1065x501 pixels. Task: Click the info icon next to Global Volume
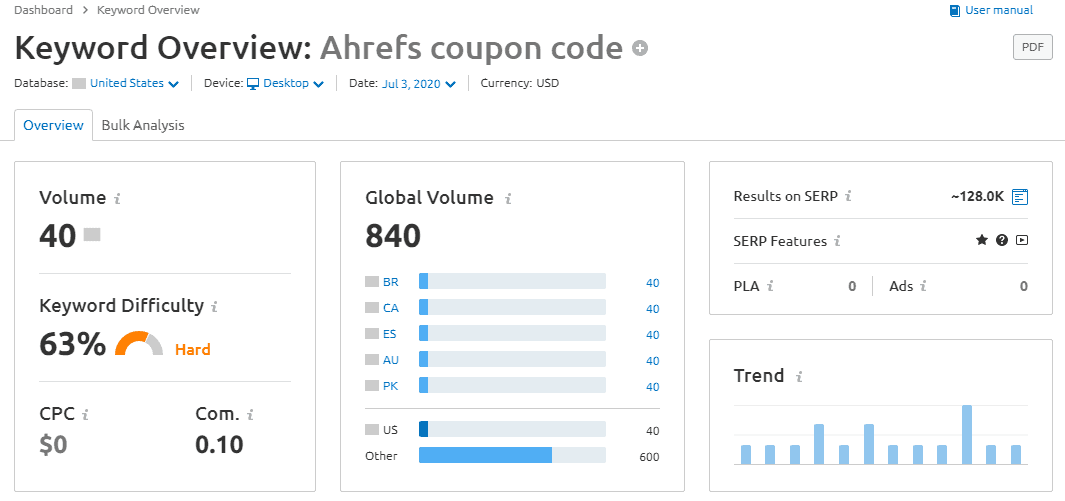[x=507, y=199]
